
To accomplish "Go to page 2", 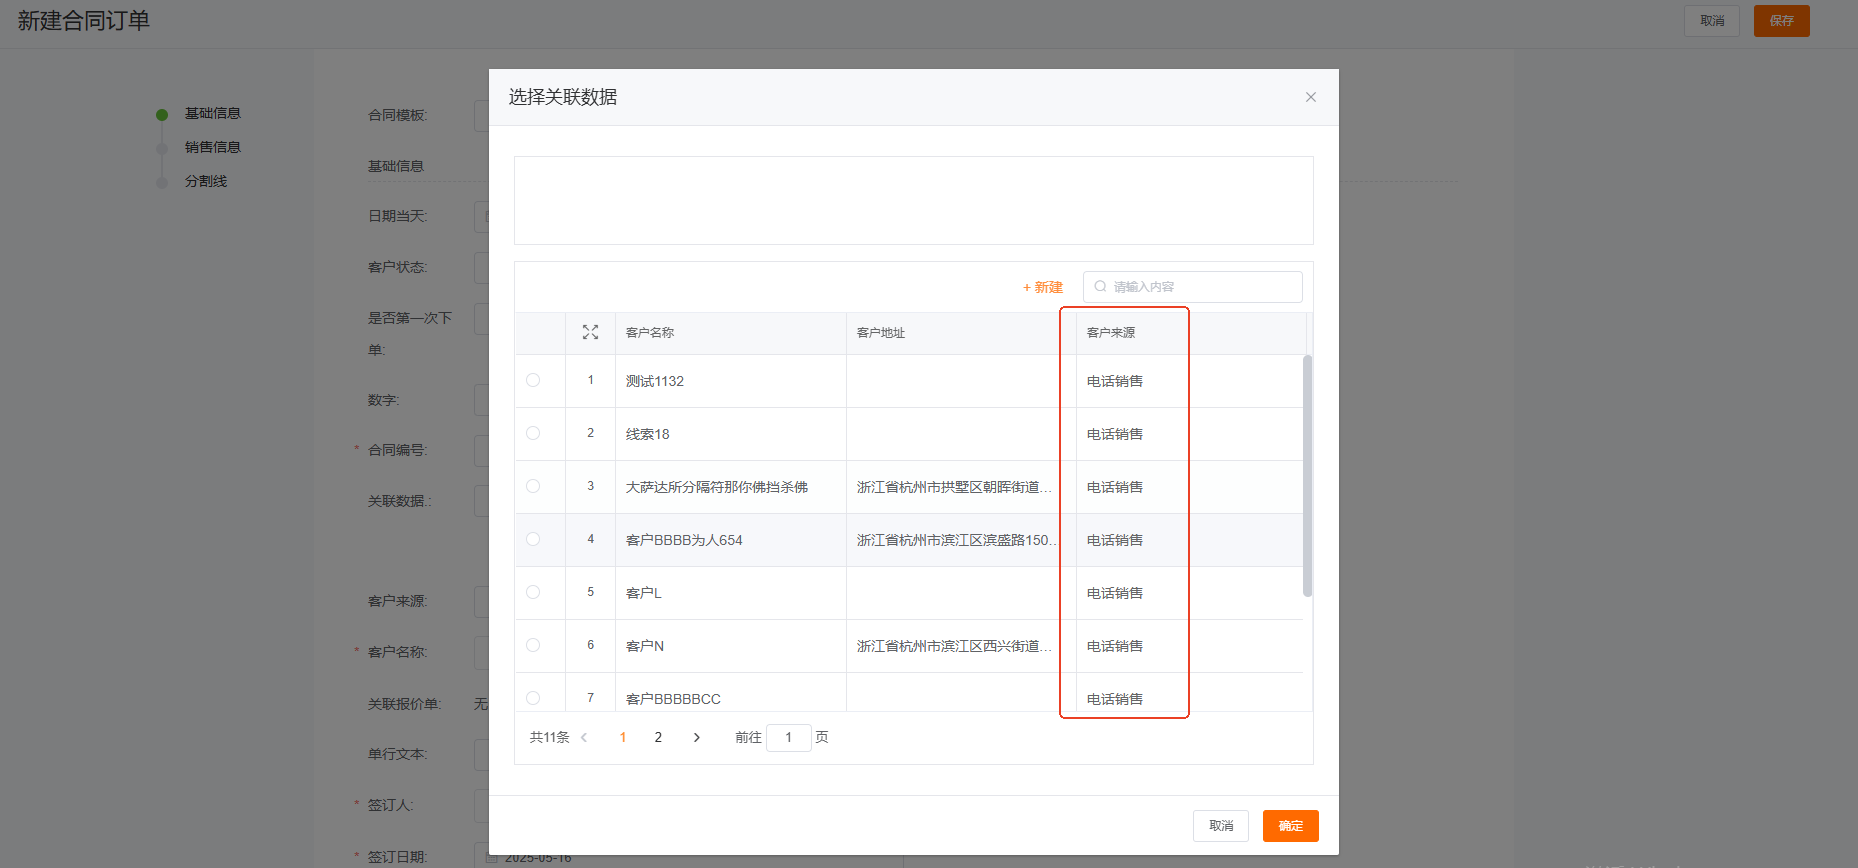I will pos(658,738).
